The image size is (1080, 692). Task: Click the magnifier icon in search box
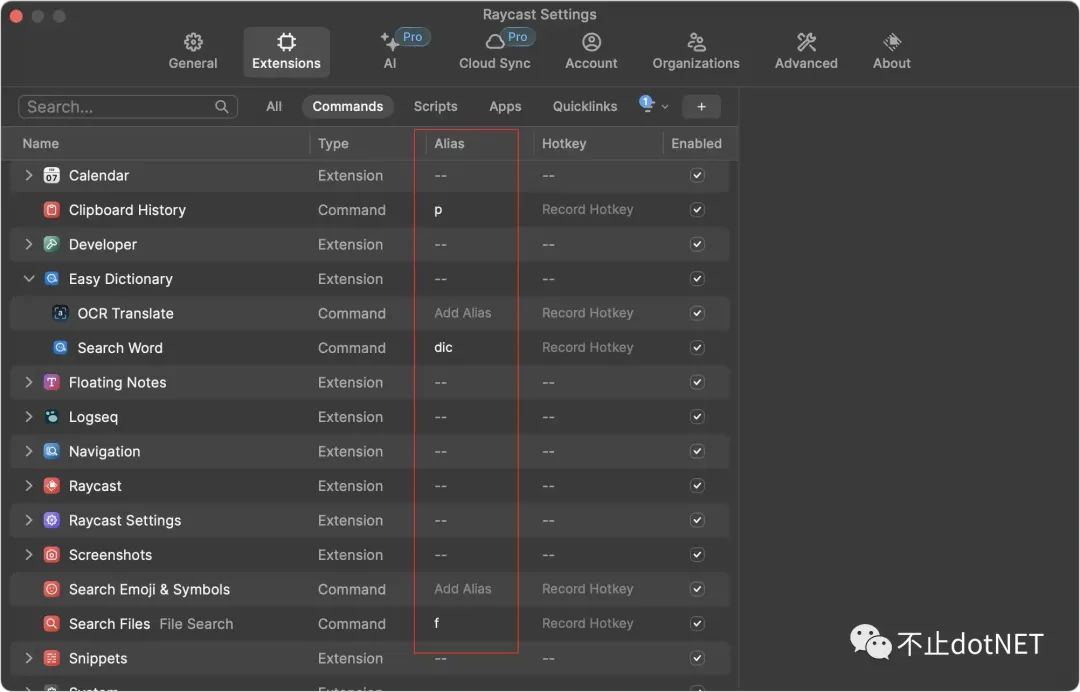[221, 107]
